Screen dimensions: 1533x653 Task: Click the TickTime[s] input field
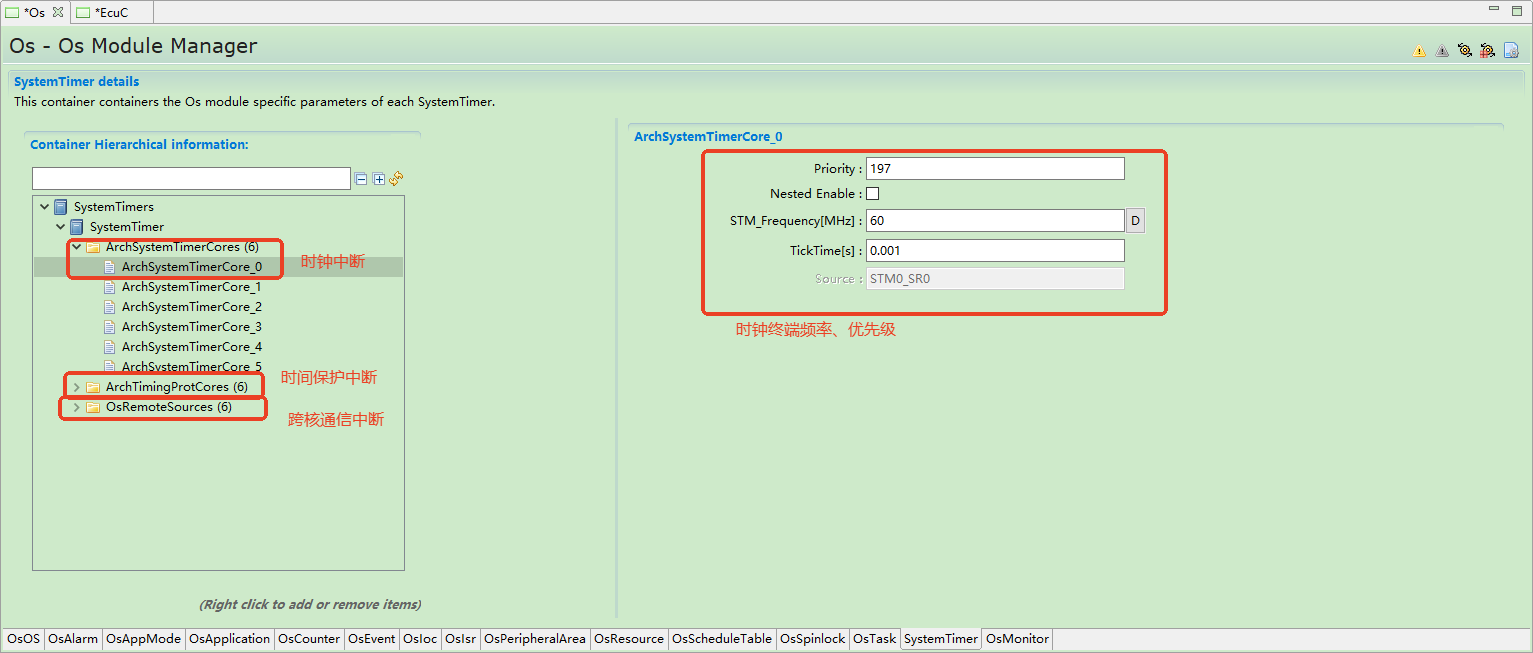(994, 250)
